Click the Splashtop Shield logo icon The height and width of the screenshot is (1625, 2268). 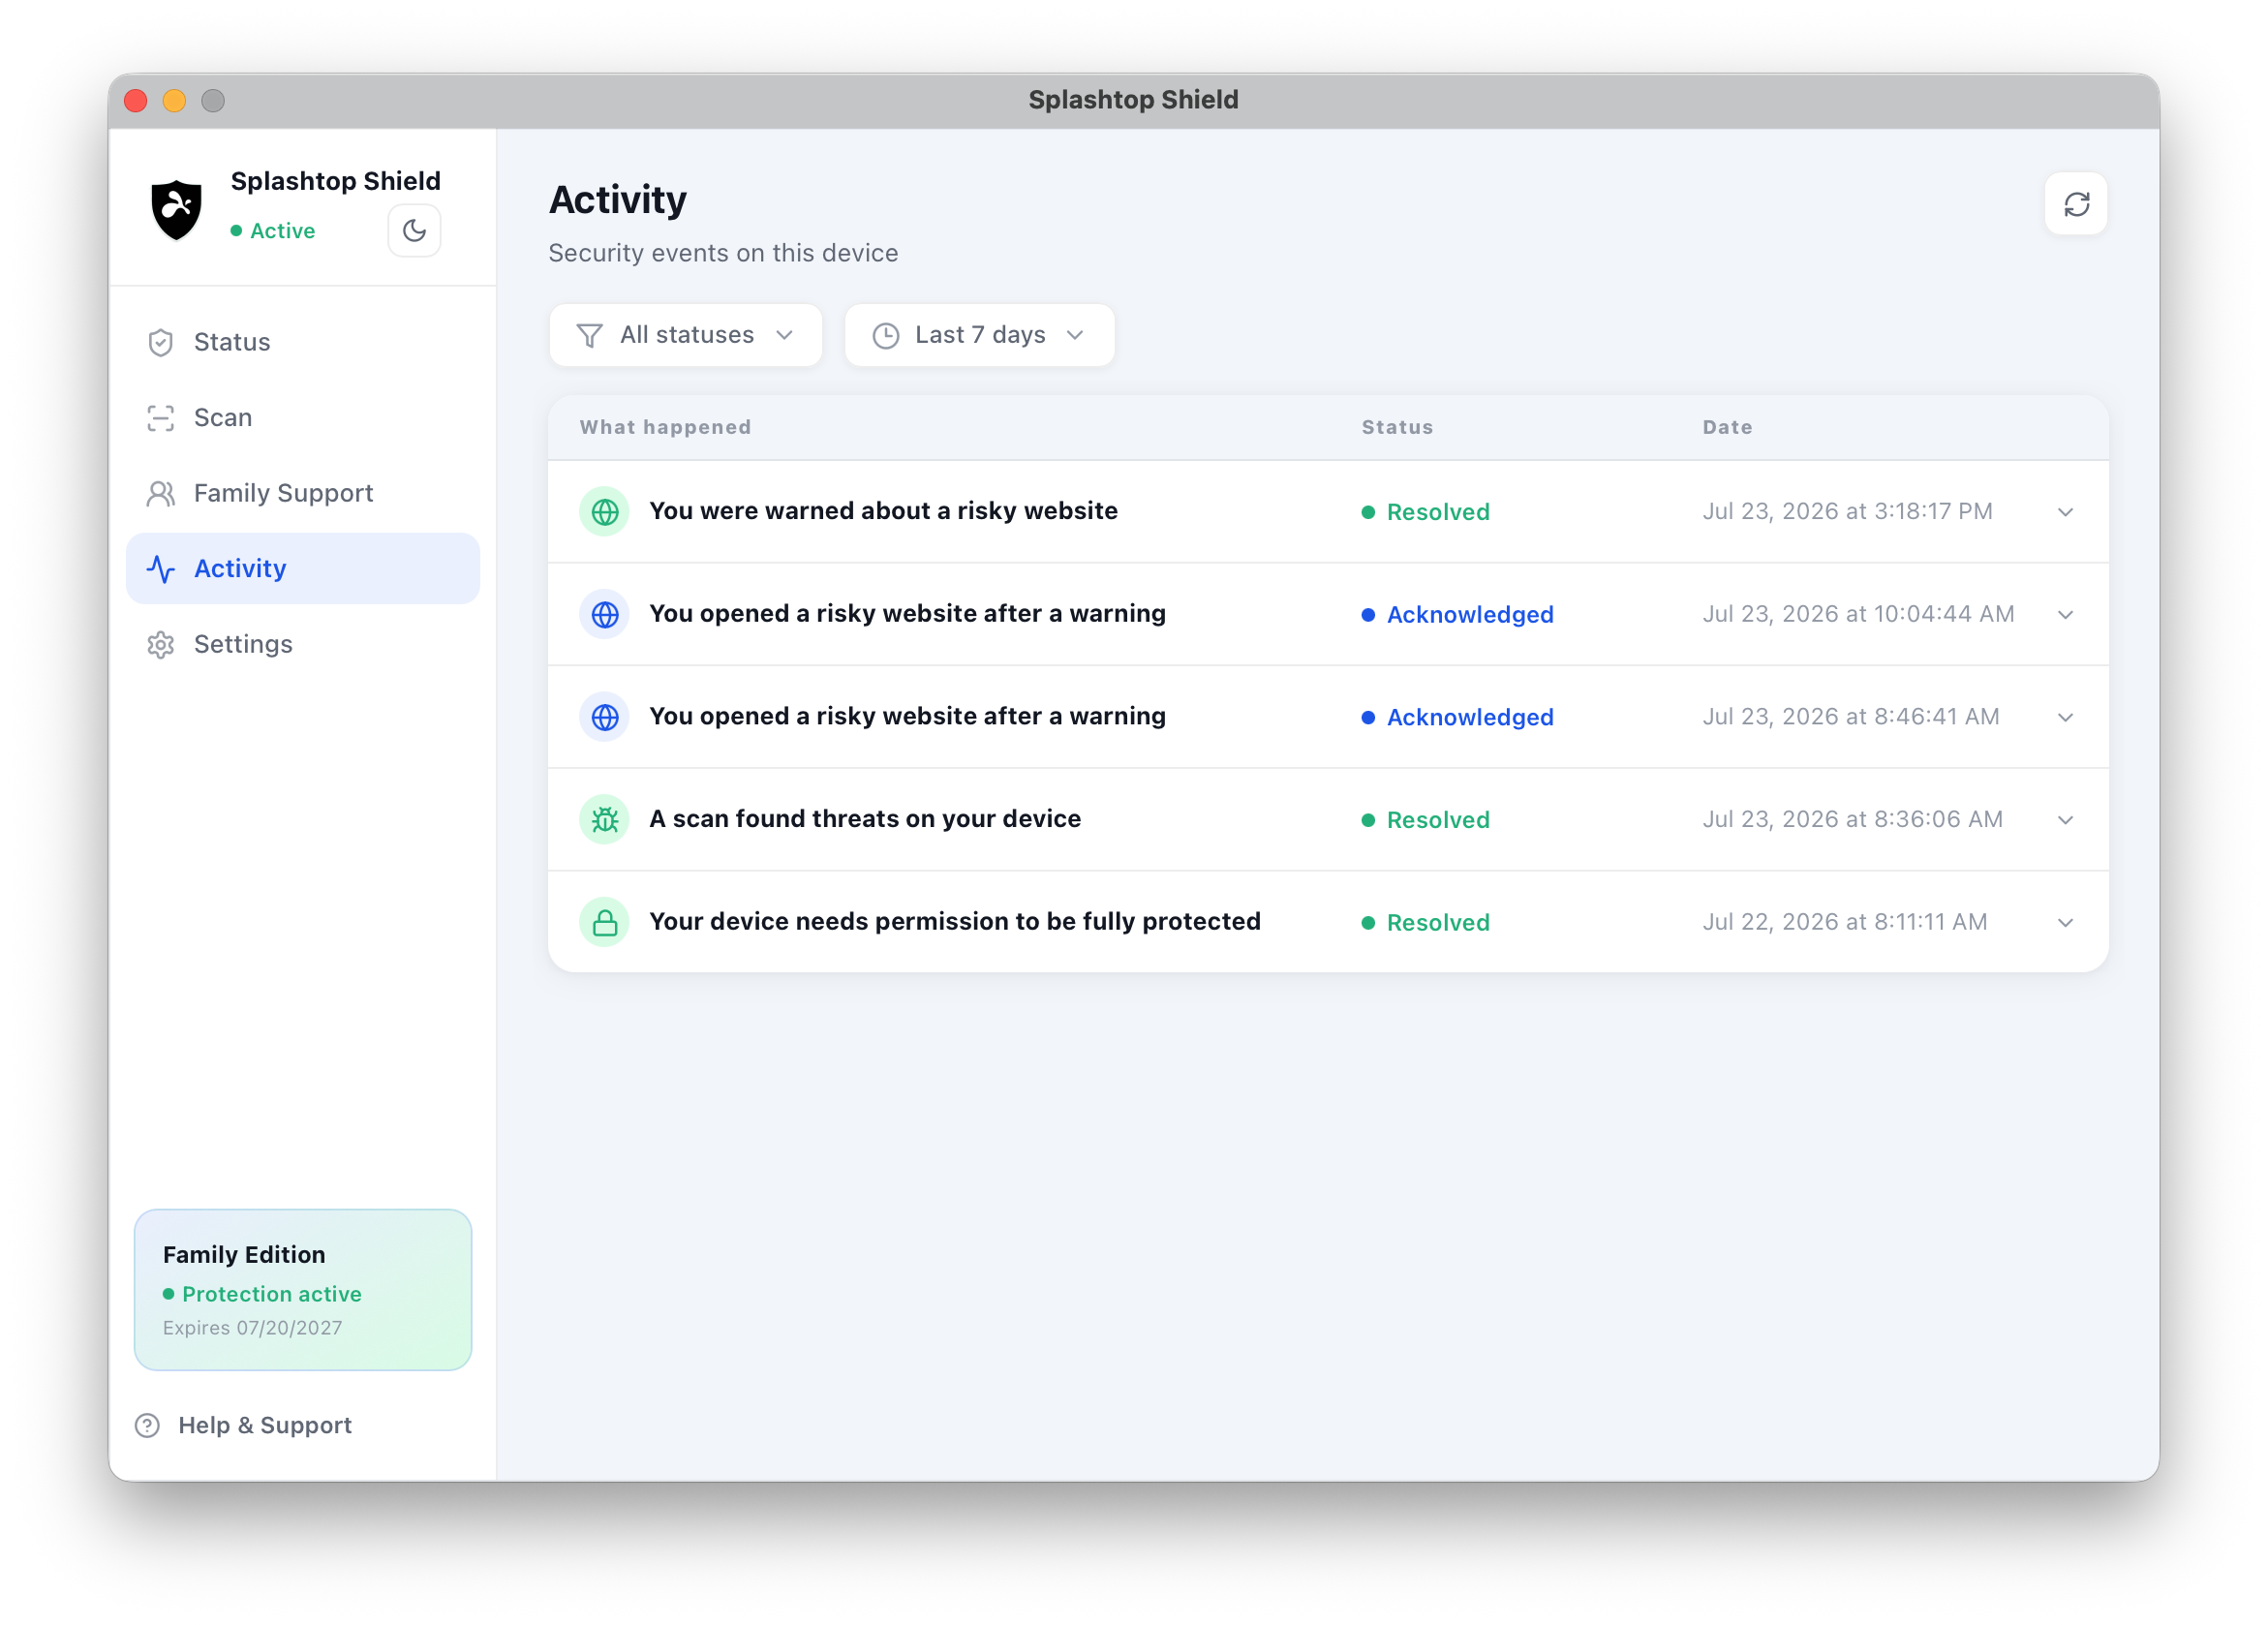coord(176,208)
